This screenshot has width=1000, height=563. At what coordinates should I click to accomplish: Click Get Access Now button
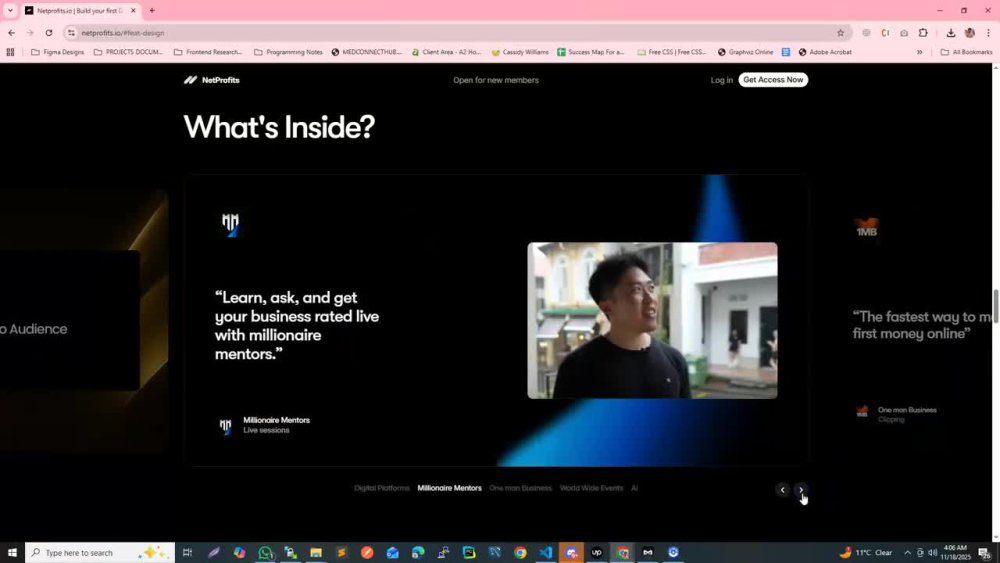coord(773,80)
